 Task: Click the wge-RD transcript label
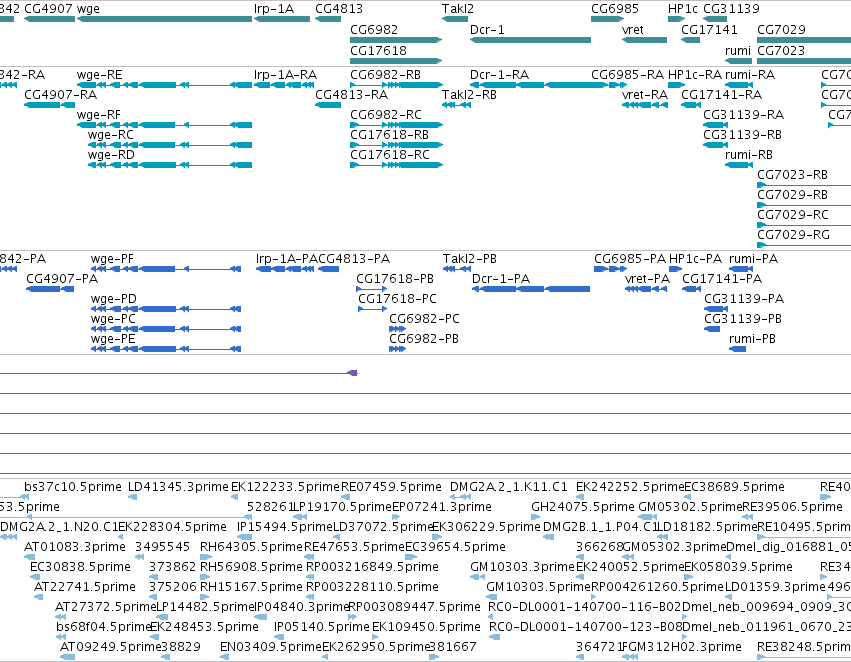111,155
